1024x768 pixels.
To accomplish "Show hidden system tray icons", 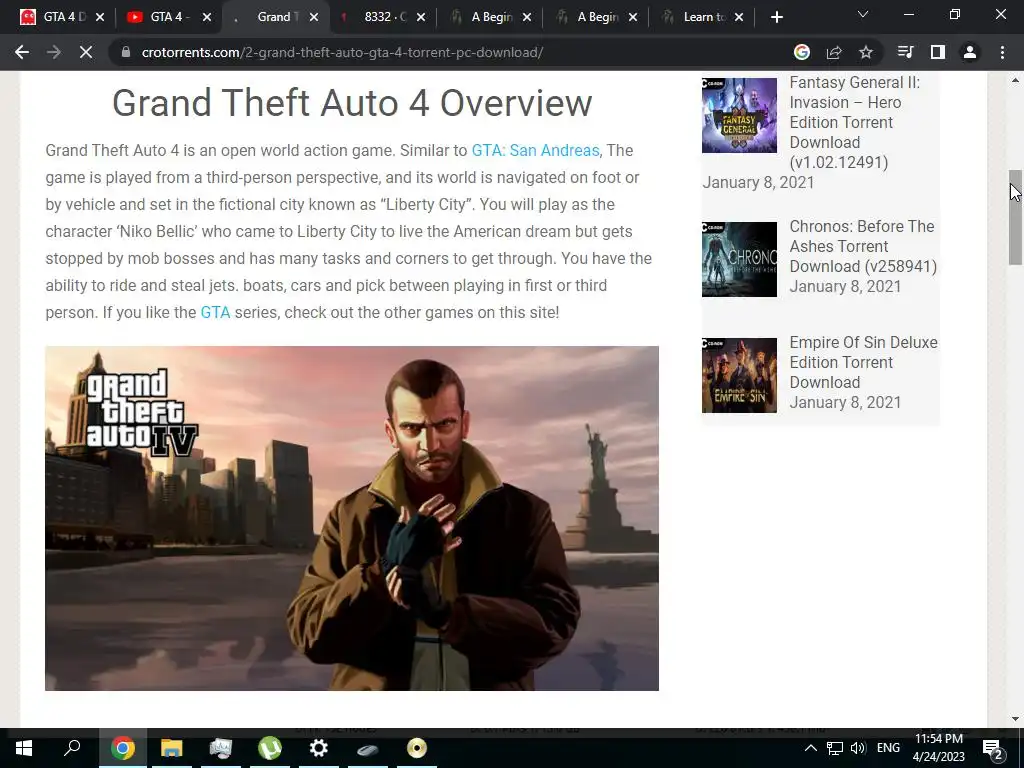I will click(x=810, y=748).
